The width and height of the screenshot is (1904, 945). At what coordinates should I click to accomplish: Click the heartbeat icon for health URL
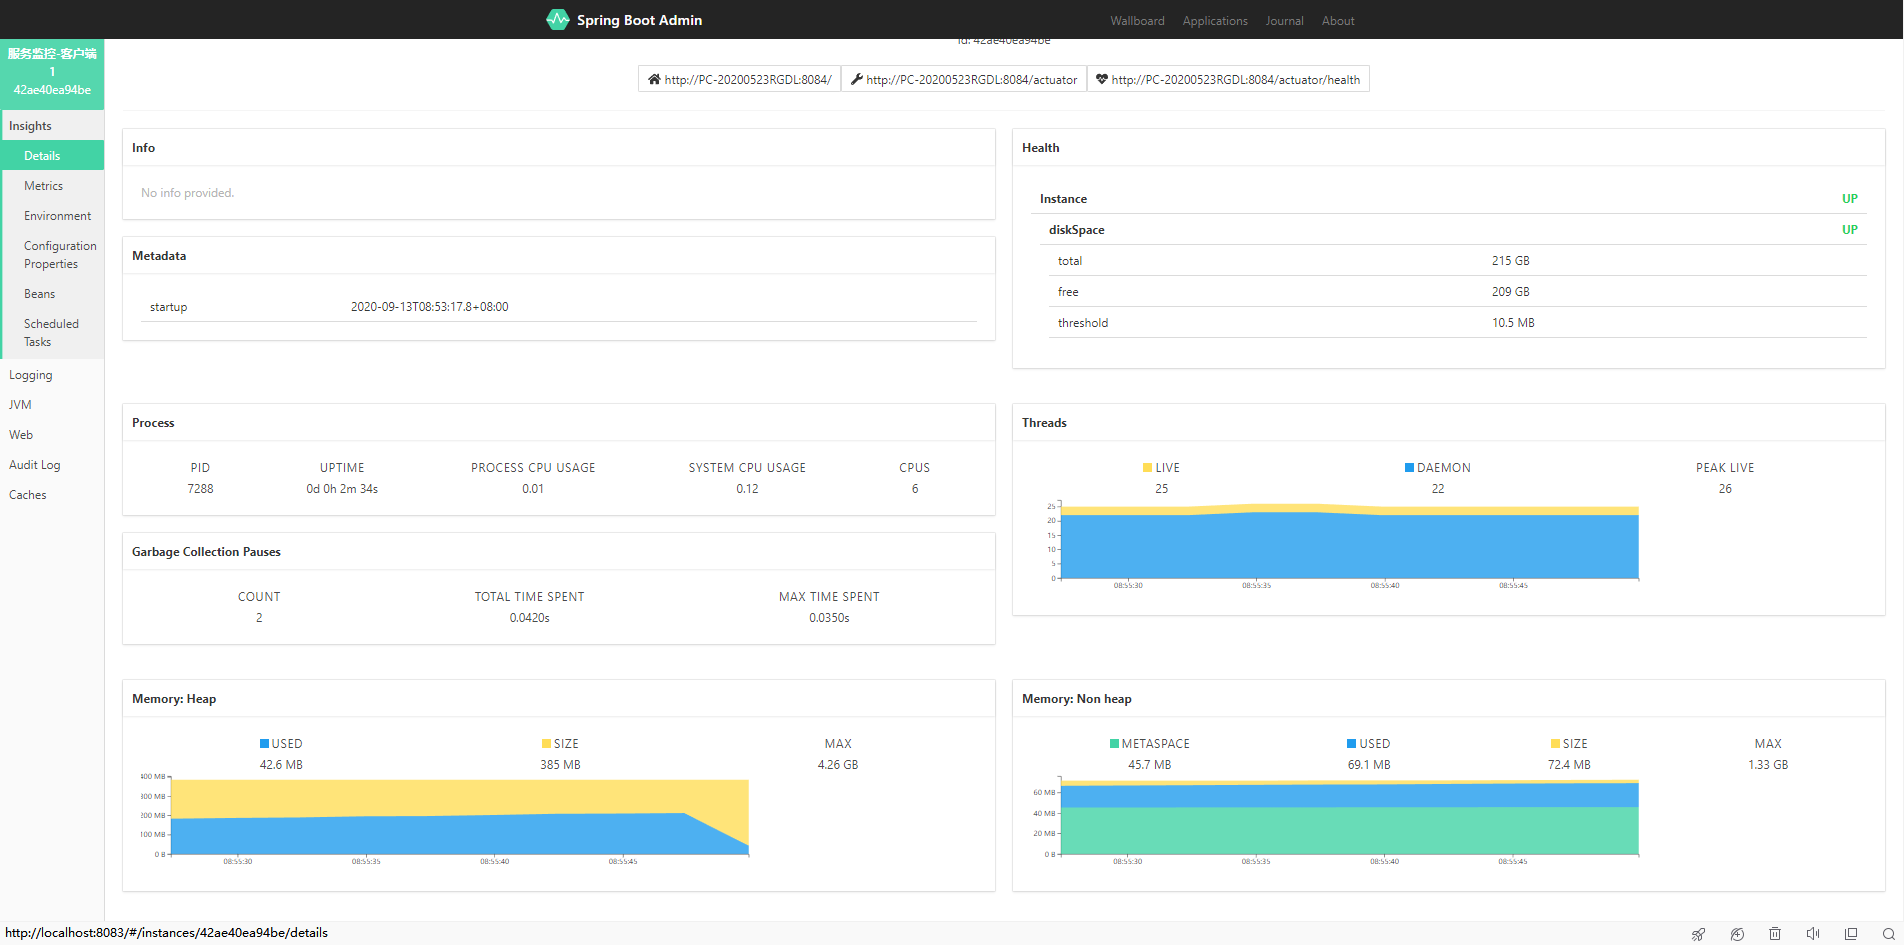point(1102,79)
